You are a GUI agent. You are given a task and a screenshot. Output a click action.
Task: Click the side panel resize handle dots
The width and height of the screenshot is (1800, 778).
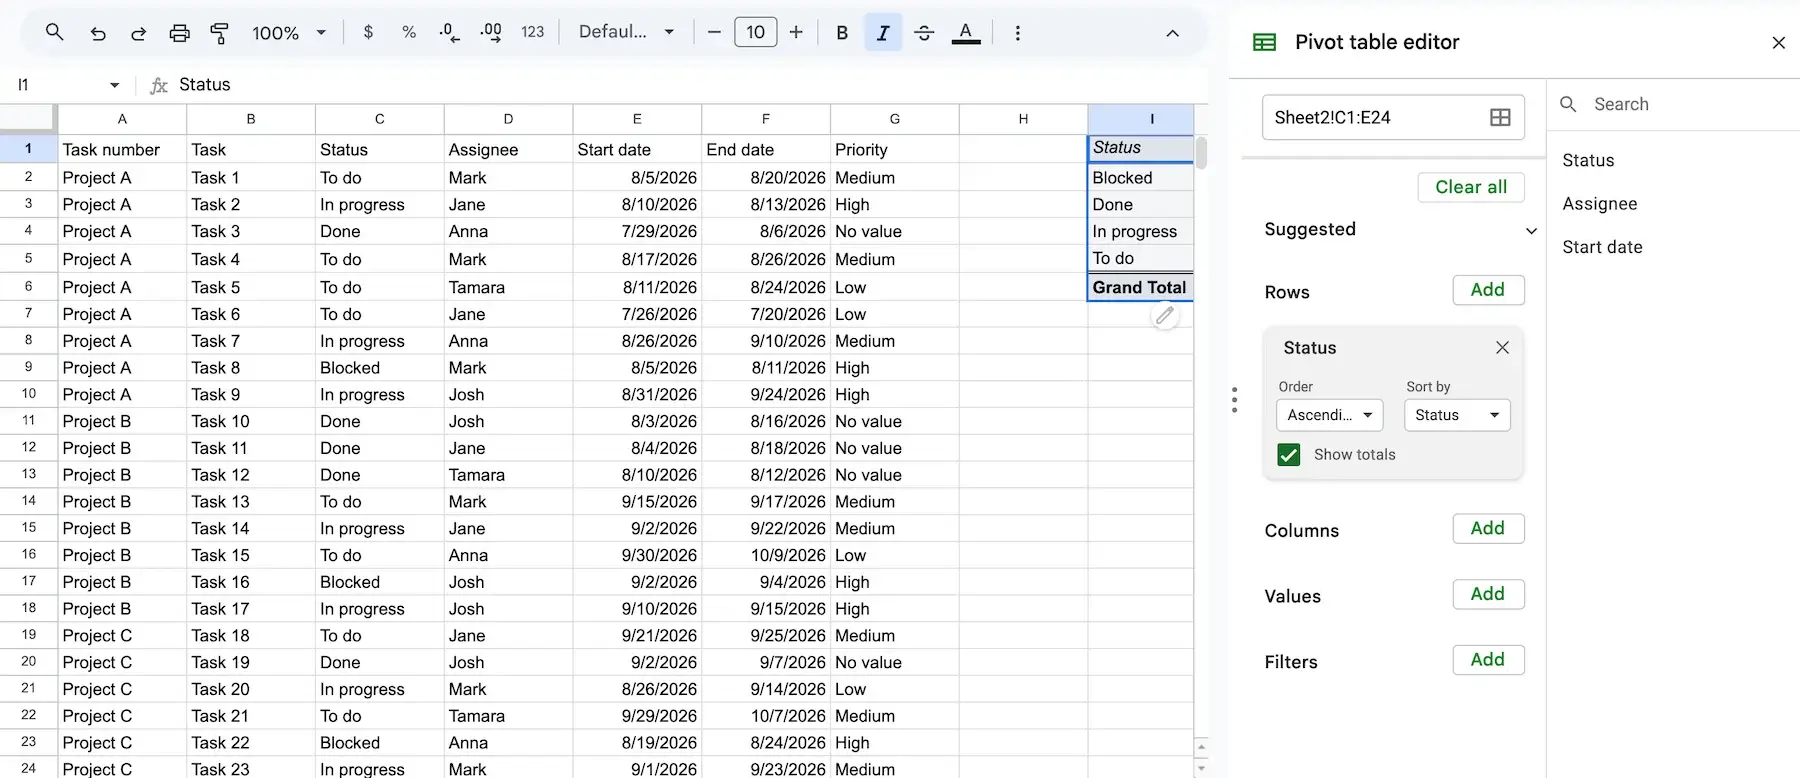(1234, 400)
